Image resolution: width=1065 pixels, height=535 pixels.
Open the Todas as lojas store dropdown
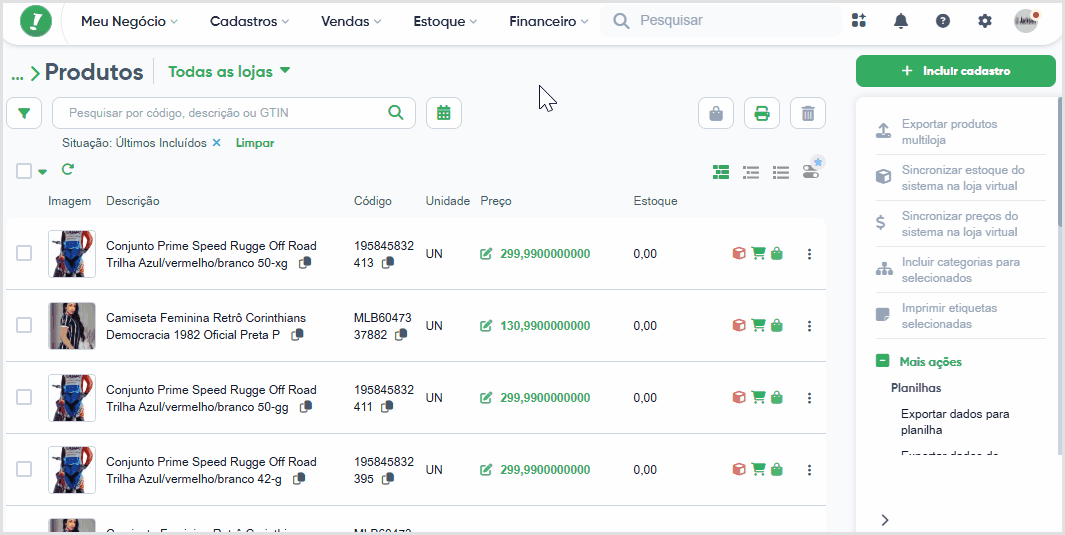[x=230, y=71]
